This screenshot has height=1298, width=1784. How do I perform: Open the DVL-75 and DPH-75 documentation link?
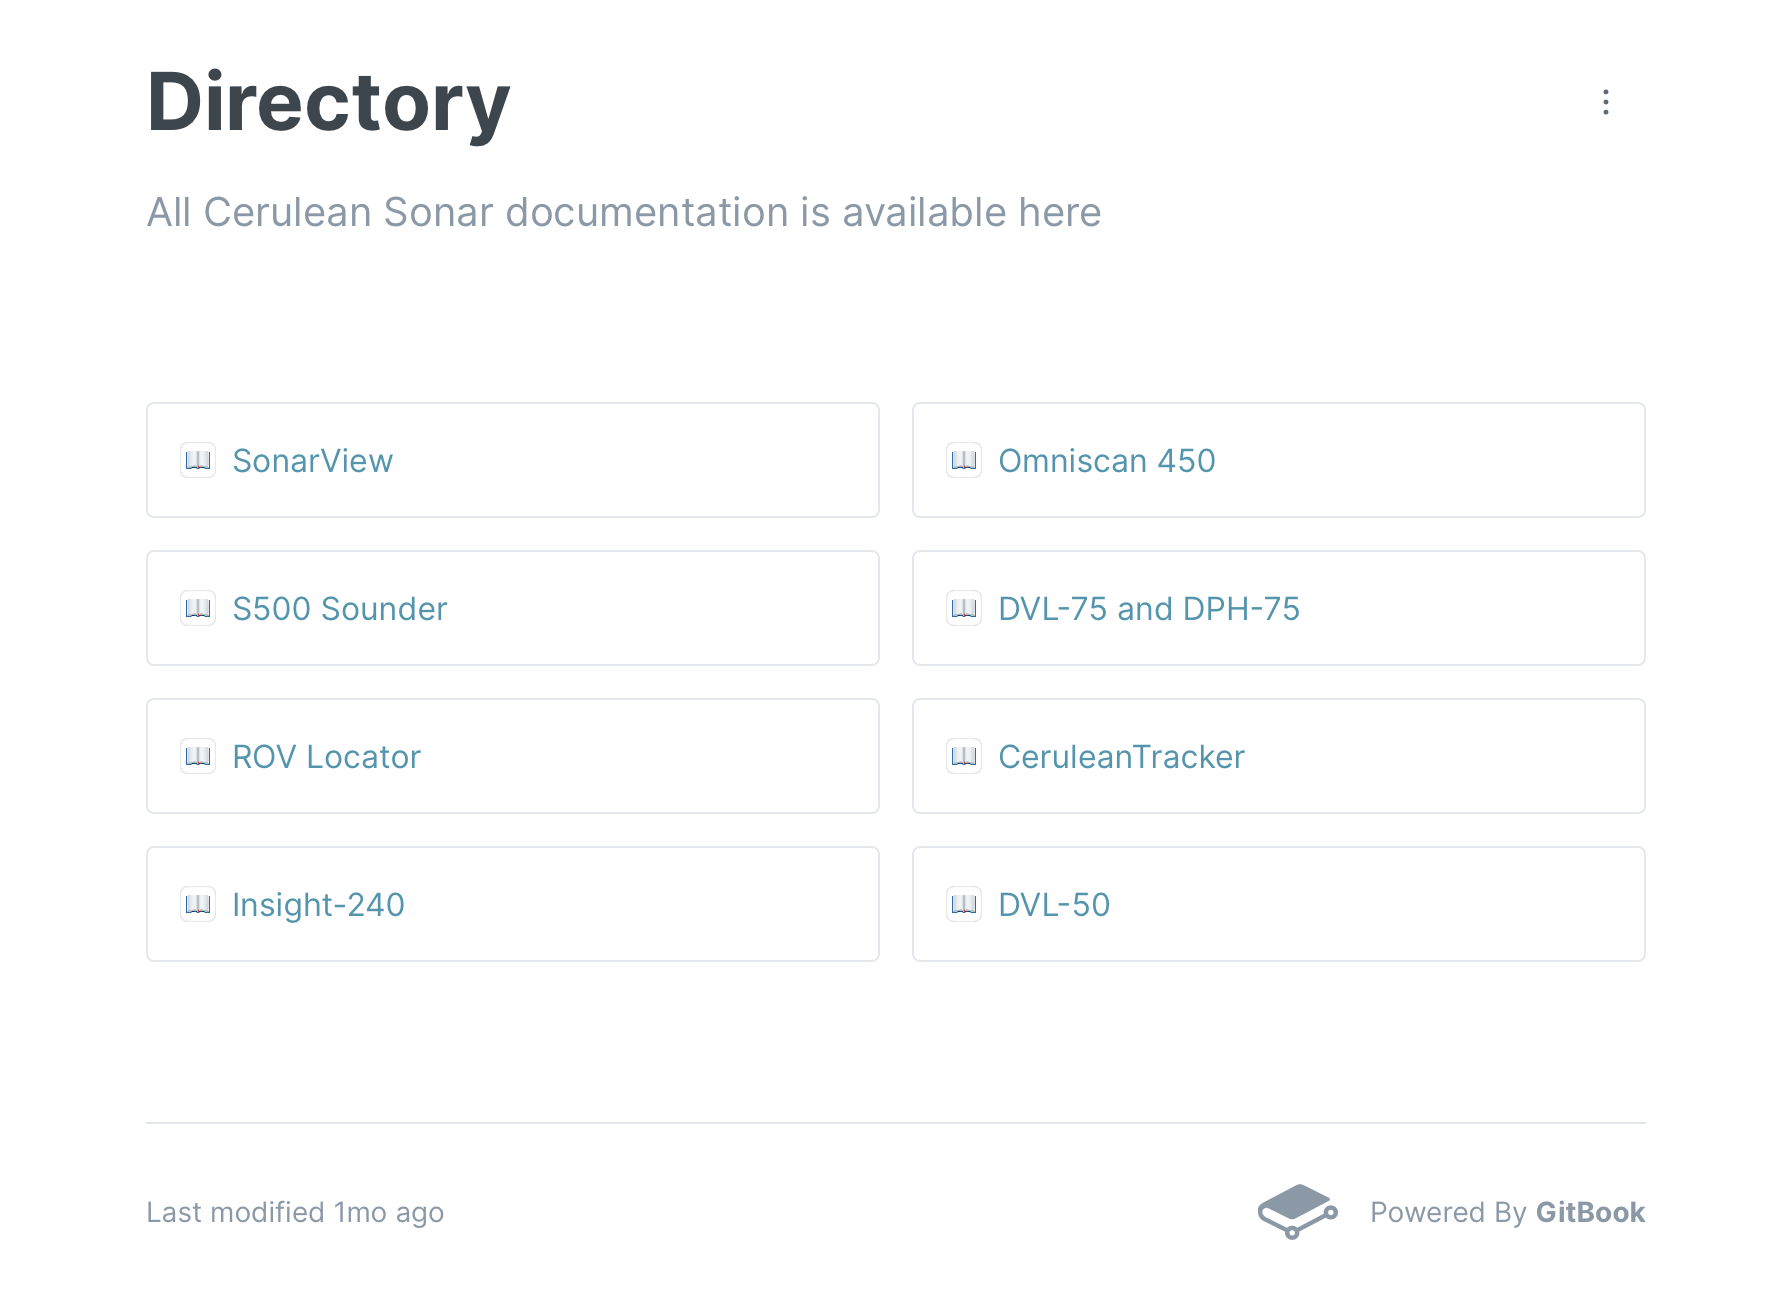1279,608
